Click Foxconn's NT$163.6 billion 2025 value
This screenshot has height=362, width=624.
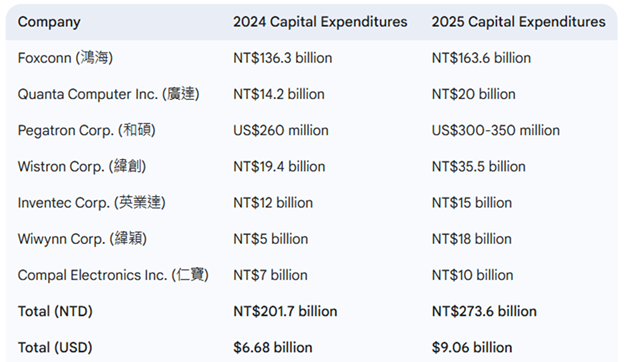(481, 58)
